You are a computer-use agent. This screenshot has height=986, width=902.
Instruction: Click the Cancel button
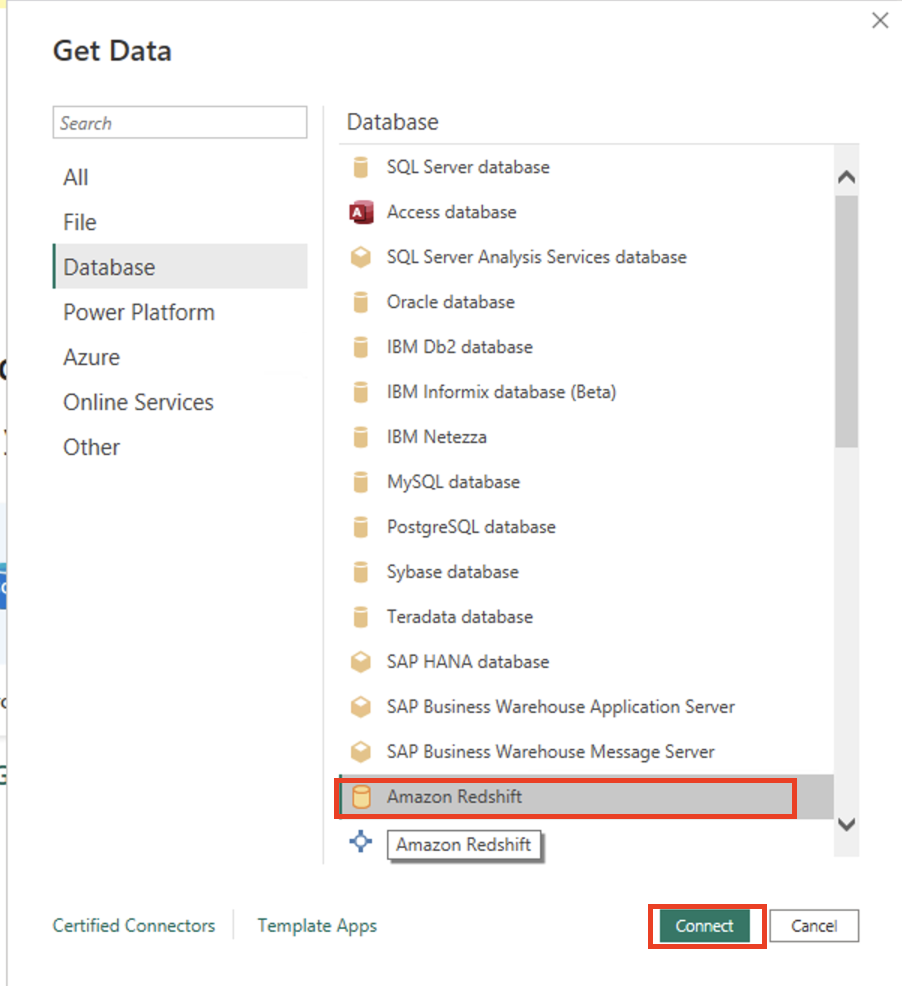pos(814,926)
